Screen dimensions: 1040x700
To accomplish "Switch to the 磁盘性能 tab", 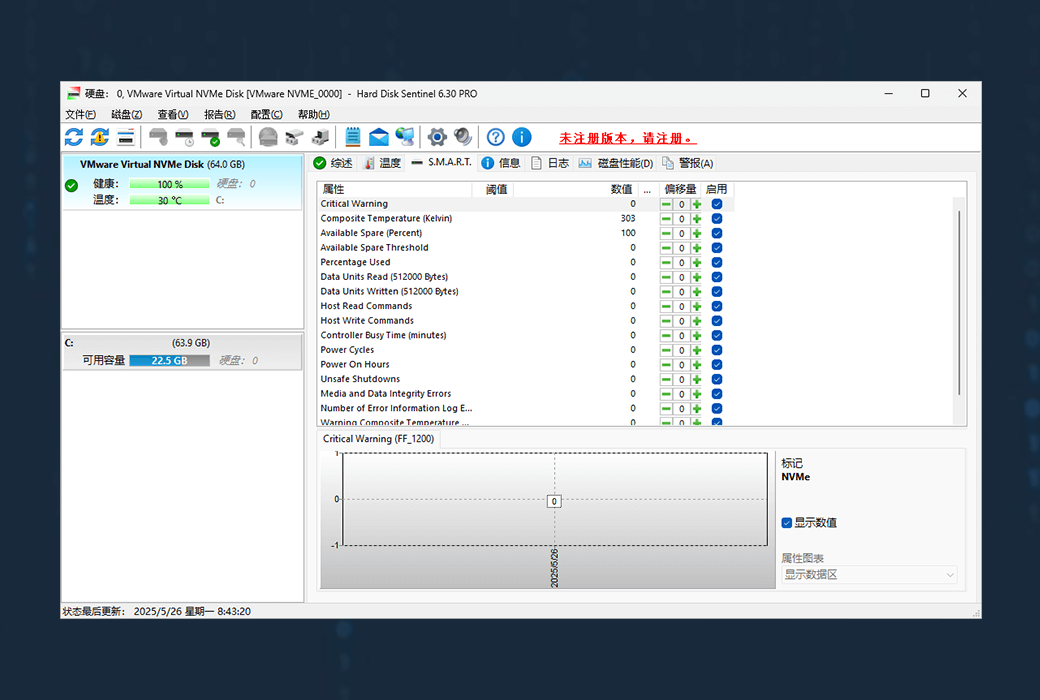I will tap(616, 163).
